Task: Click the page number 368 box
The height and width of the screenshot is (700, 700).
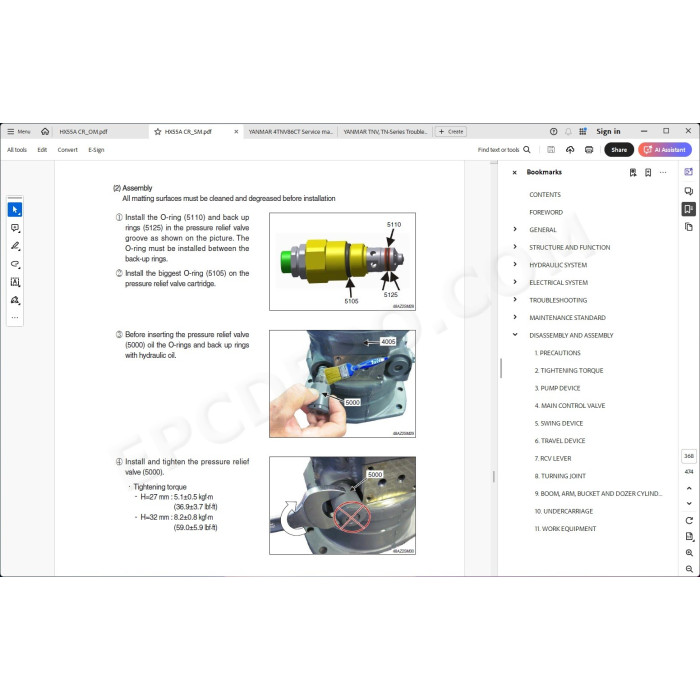Action: (689, 456)
